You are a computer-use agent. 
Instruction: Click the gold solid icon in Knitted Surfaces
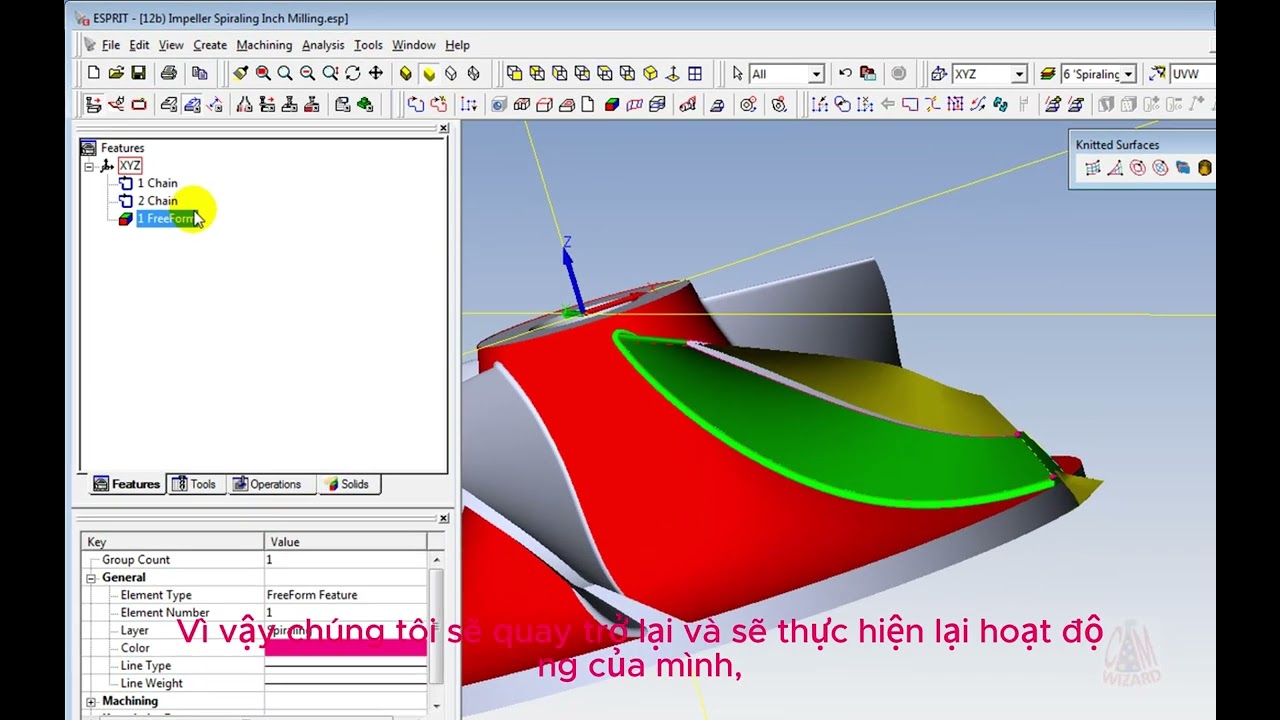(1205, 168)
